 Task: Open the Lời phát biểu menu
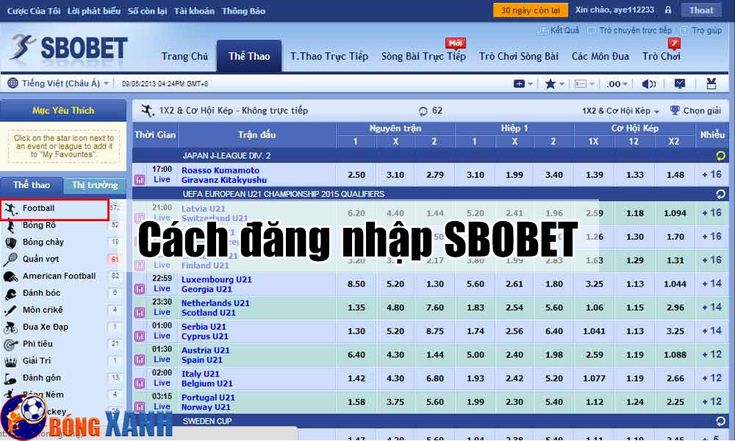(x=94, y=11)
